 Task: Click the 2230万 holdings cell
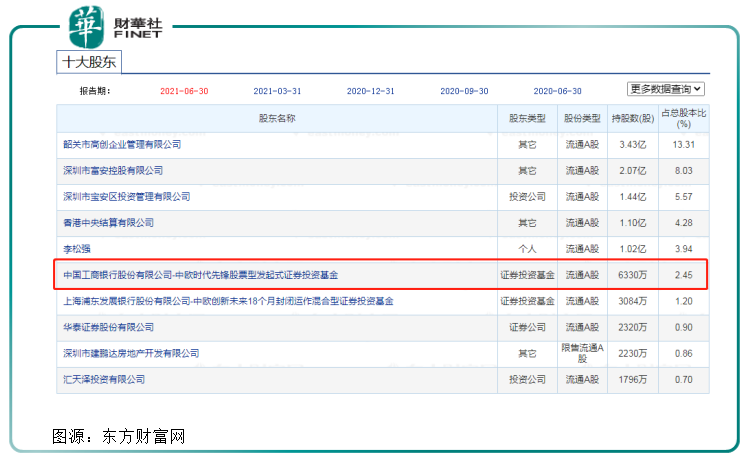(x=633, y=353)
